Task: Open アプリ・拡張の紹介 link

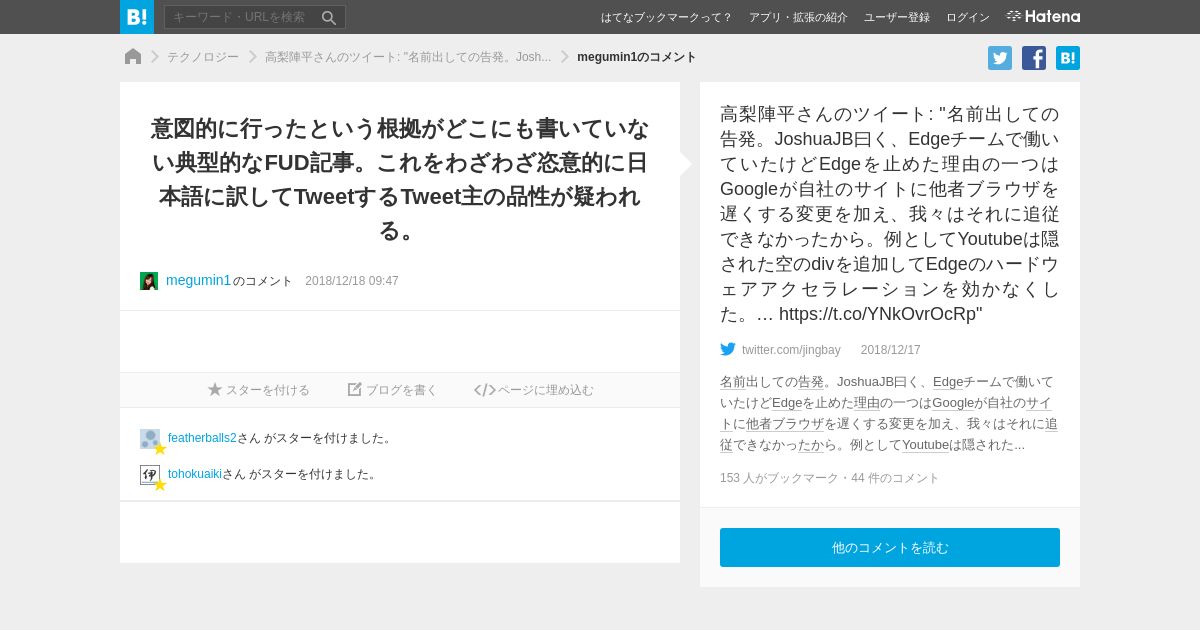Action: click(x=798, y=17)
